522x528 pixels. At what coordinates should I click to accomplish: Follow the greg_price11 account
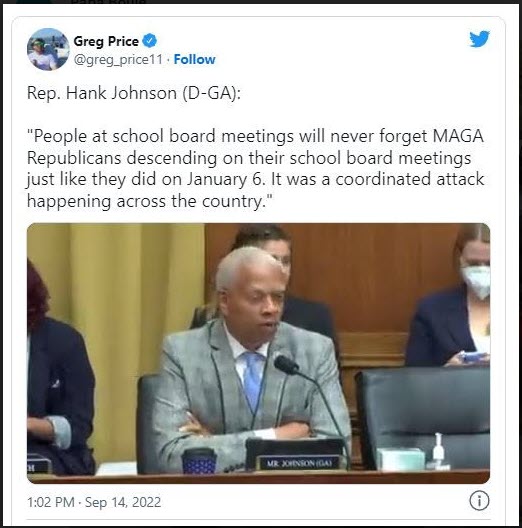click(x=194, y=59)
